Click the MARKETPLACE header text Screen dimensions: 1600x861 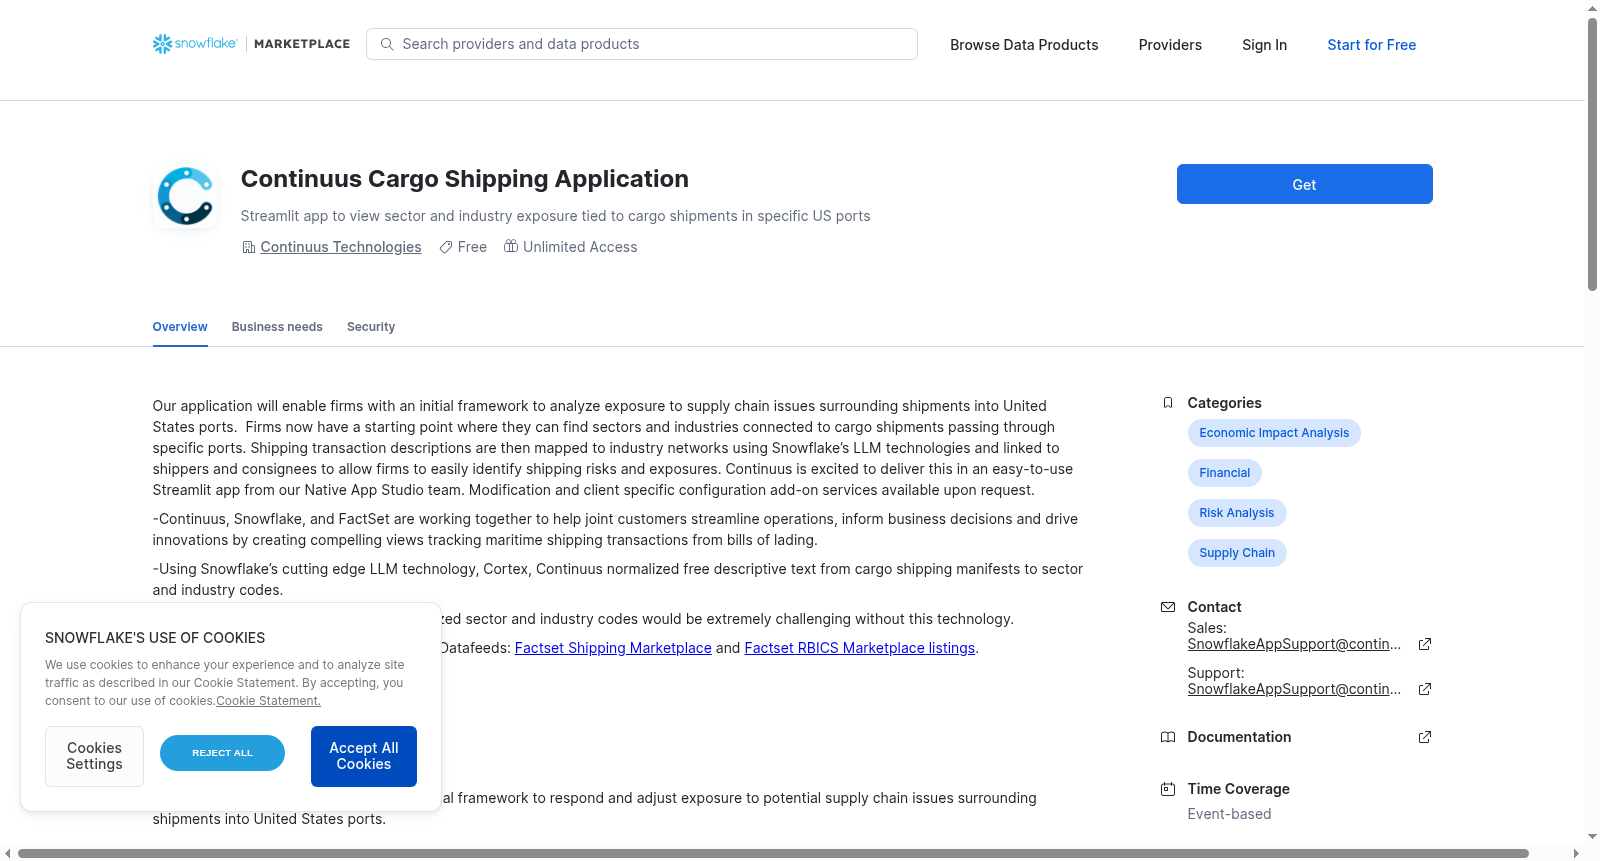coord(302,44)
